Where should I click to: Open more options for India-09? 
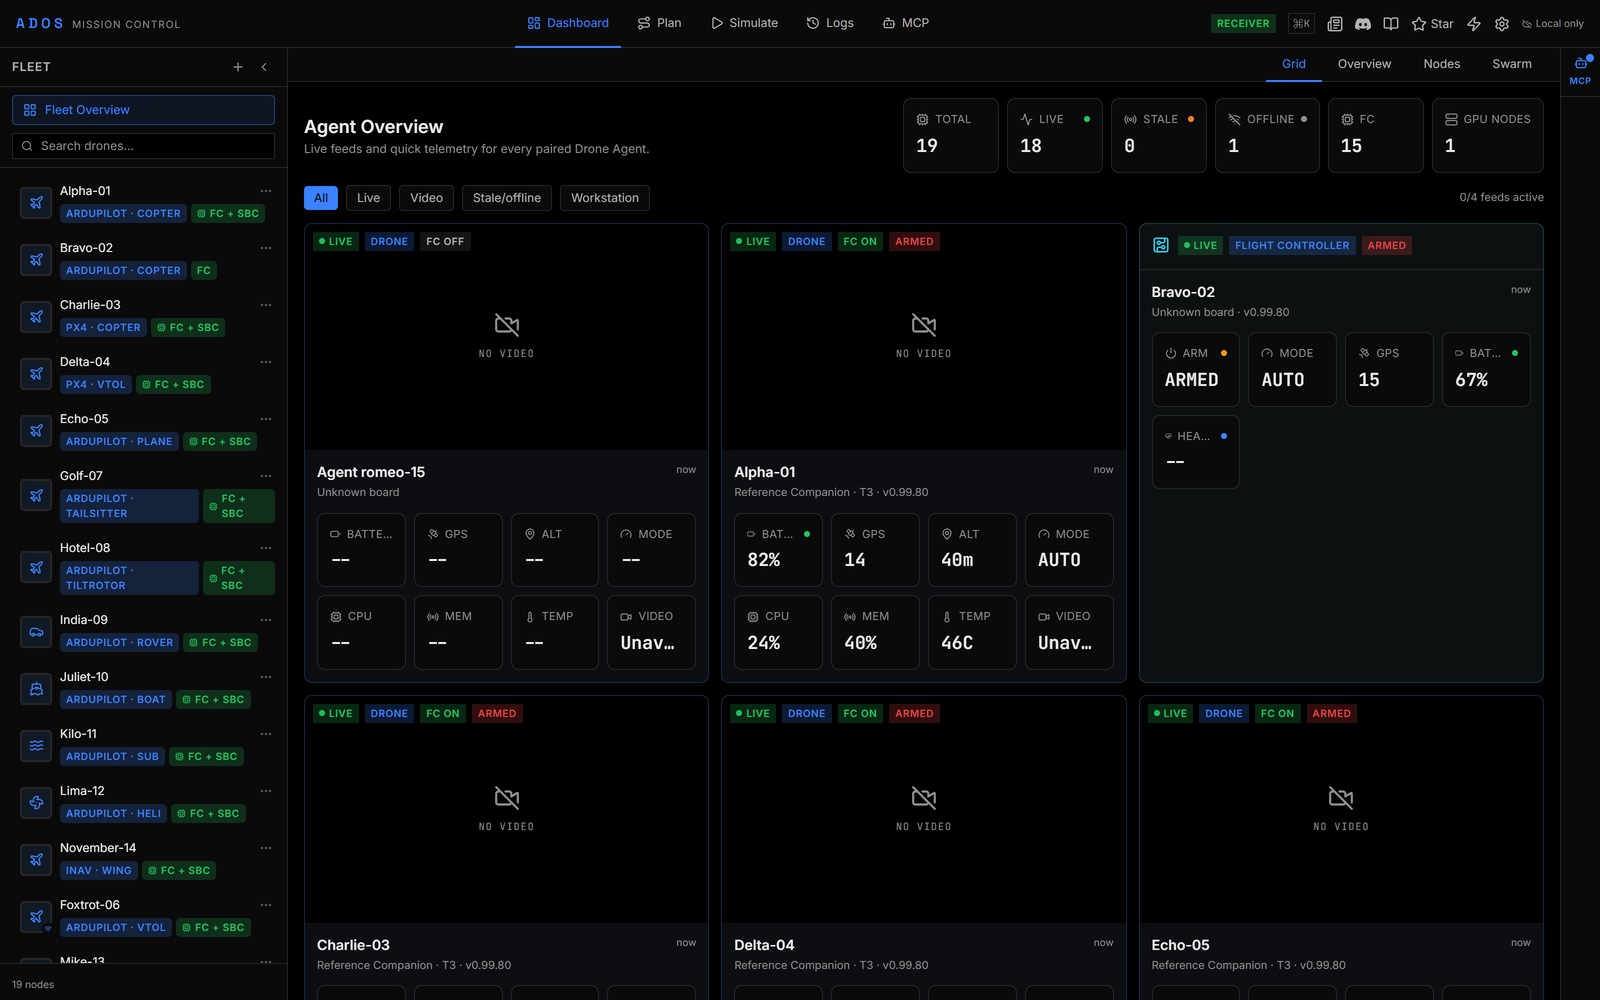266,620
